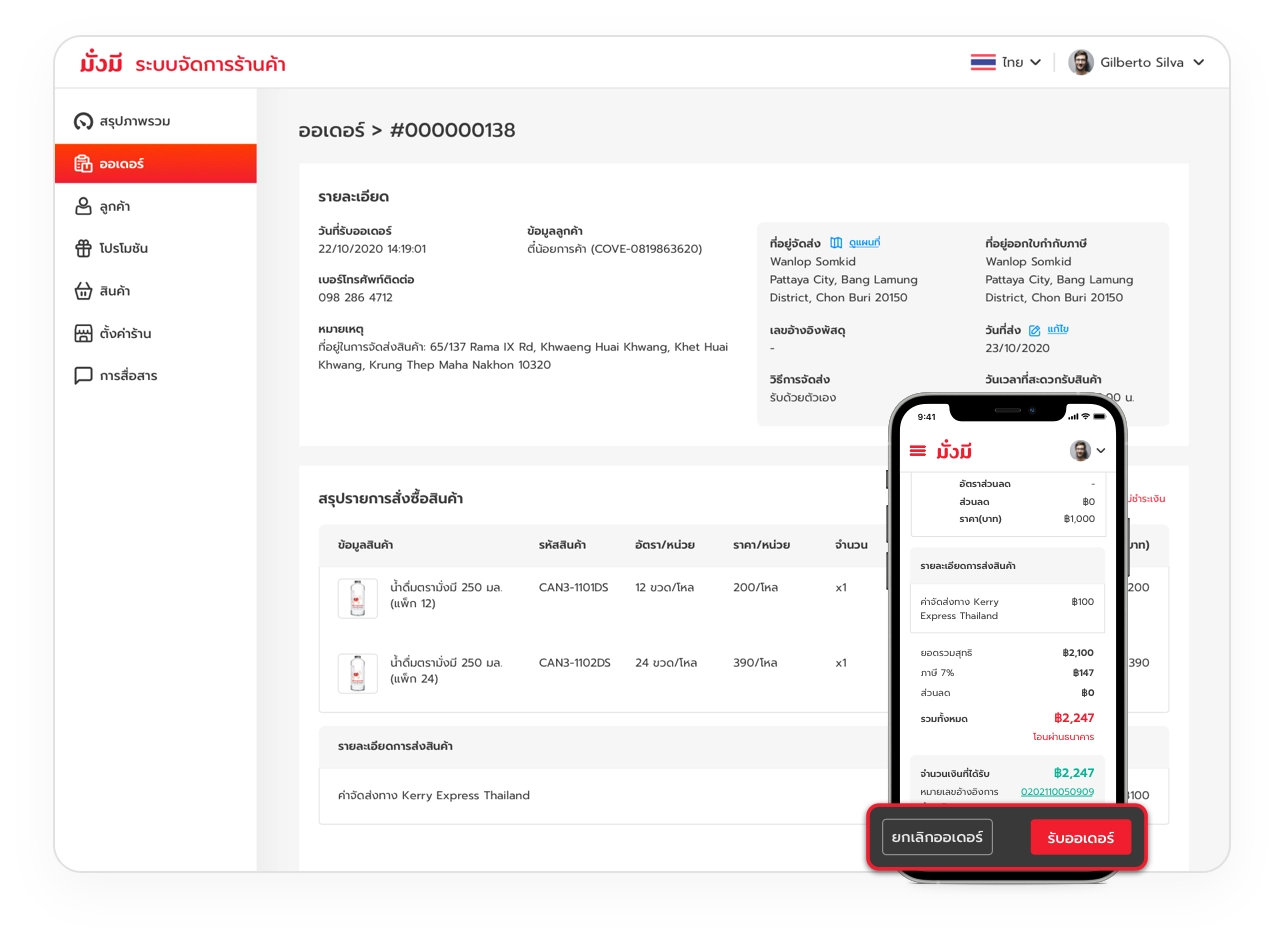1284x944 pixels.
Task: Select the ตั้งค่าร้าน menu item
Action: [125, 333]
